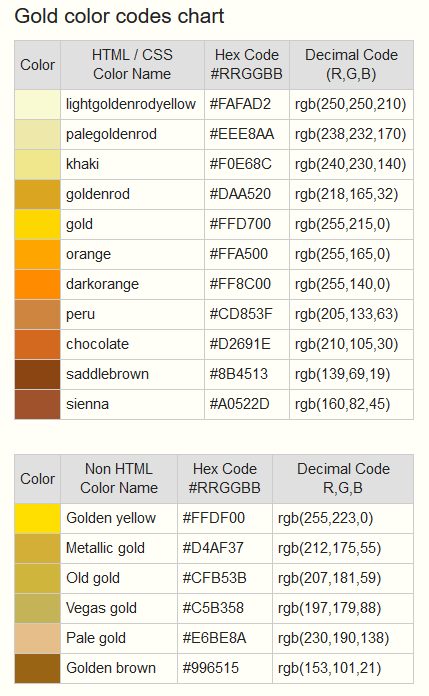Click the 'Golden yellow' name cell
This screenshot has height=696, width=429.
click(119, 518)
